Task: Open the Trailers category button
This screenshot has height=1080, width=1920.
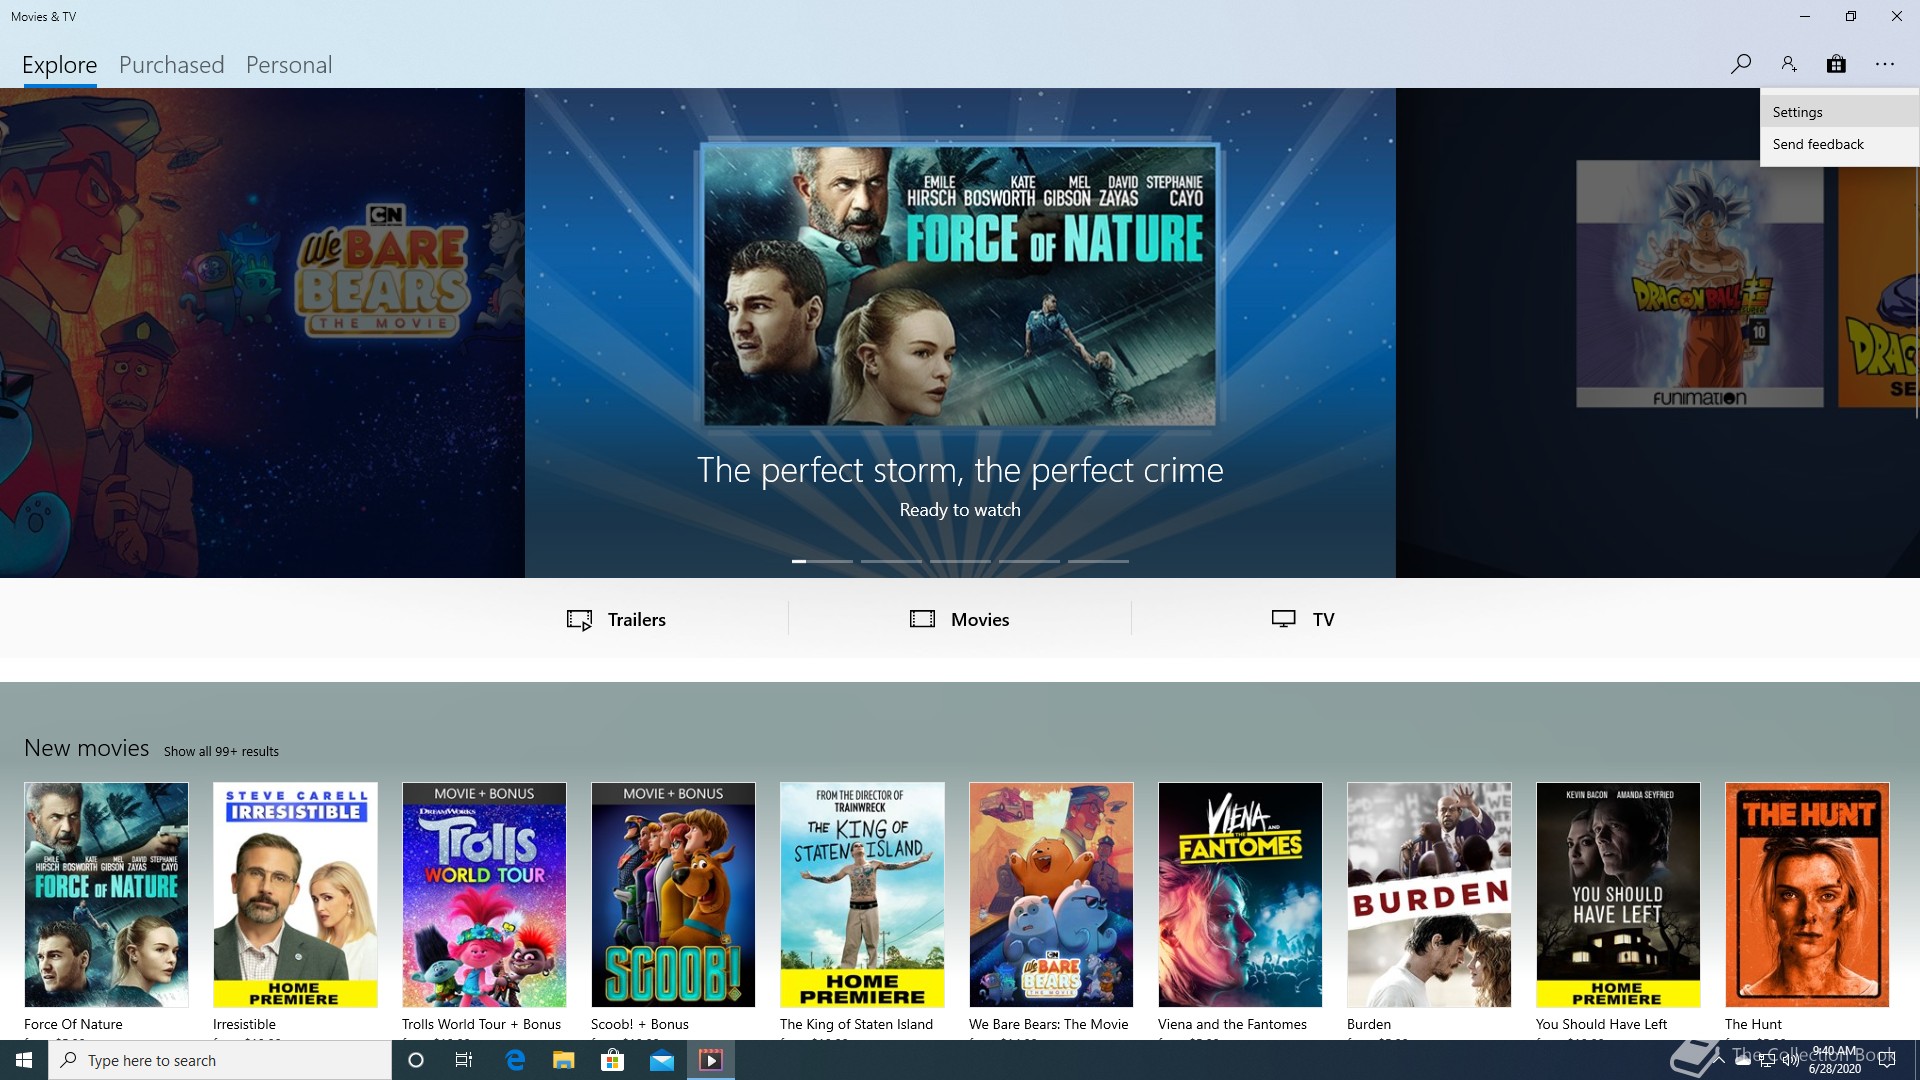Action: tap(616, 619)
